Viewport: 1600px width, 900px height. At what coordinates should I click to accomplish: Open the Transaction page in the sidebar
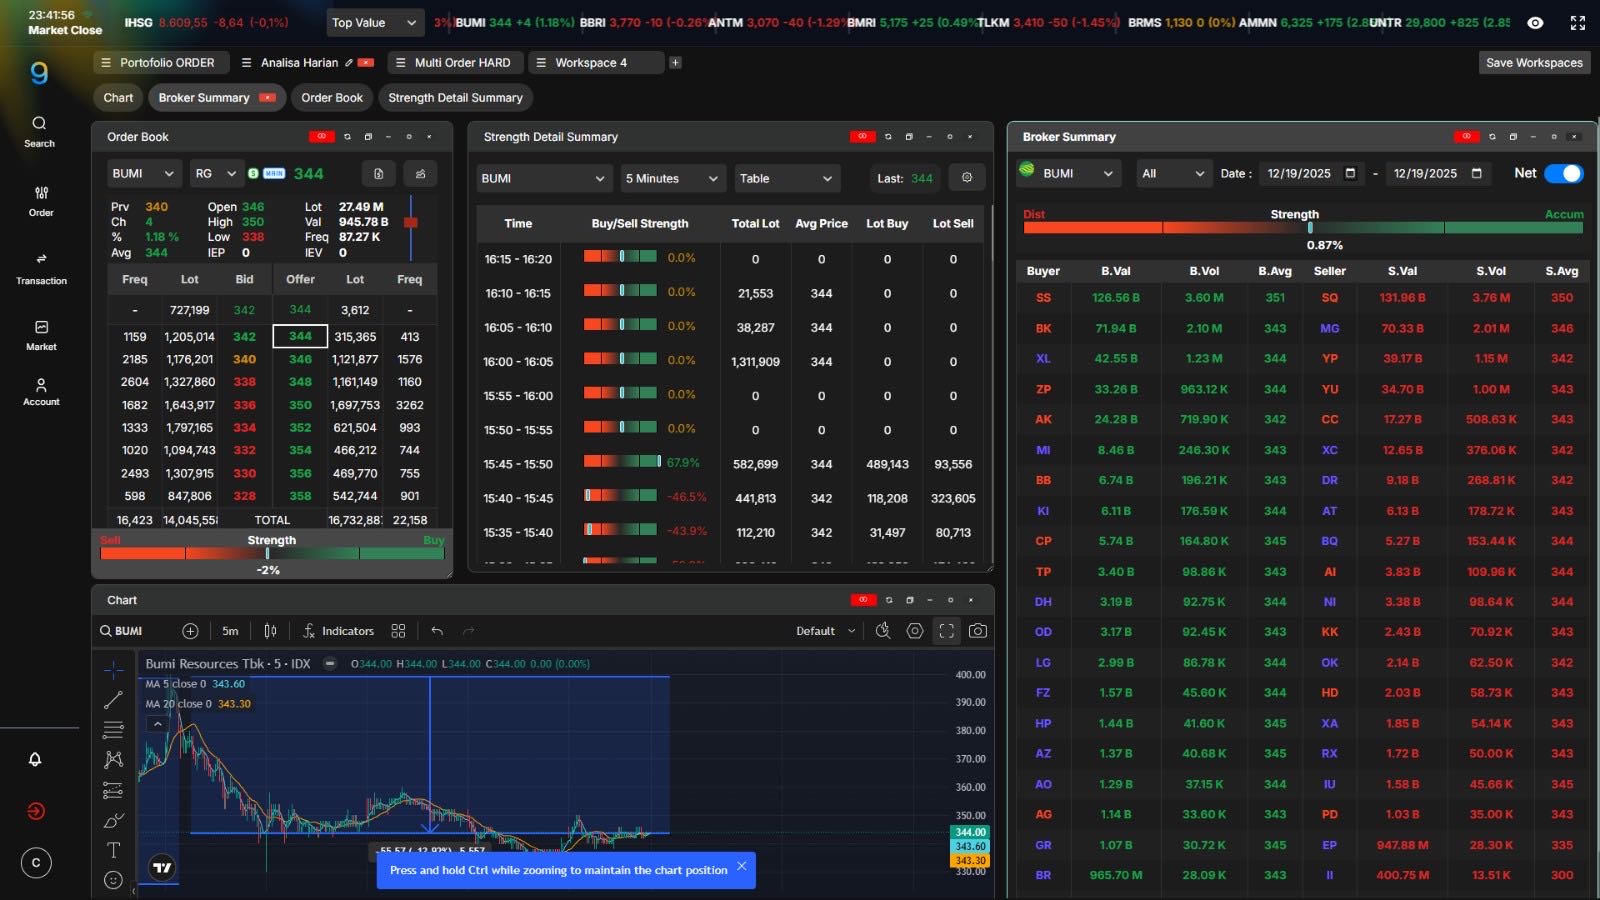click(x=41, y=267)
